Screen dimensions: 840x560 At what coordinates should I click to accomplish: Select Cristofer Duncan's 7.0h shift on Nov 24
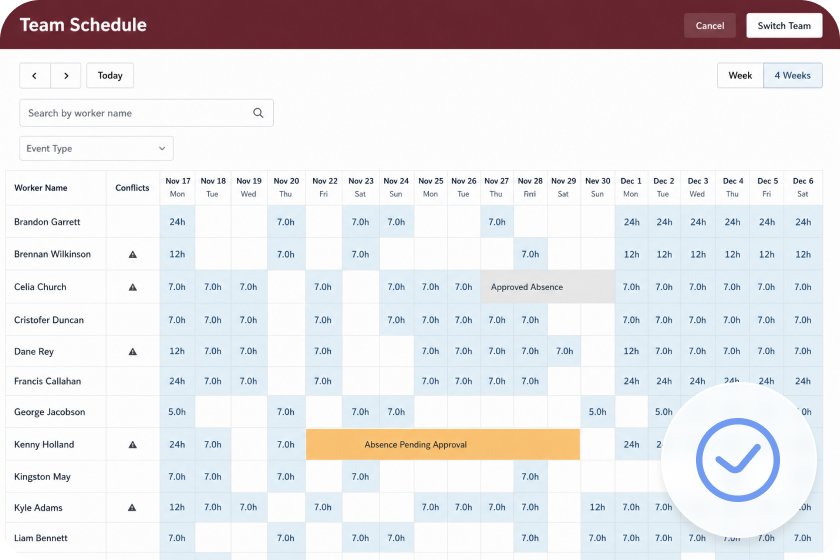(396, 320)
